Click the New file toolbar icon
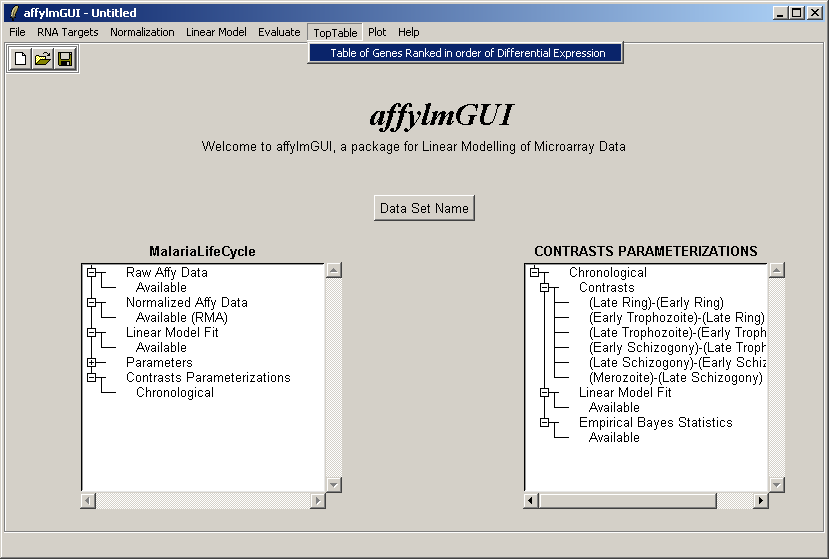The width and height of the screenshot is (829, 559). click(x=20, y=59)
